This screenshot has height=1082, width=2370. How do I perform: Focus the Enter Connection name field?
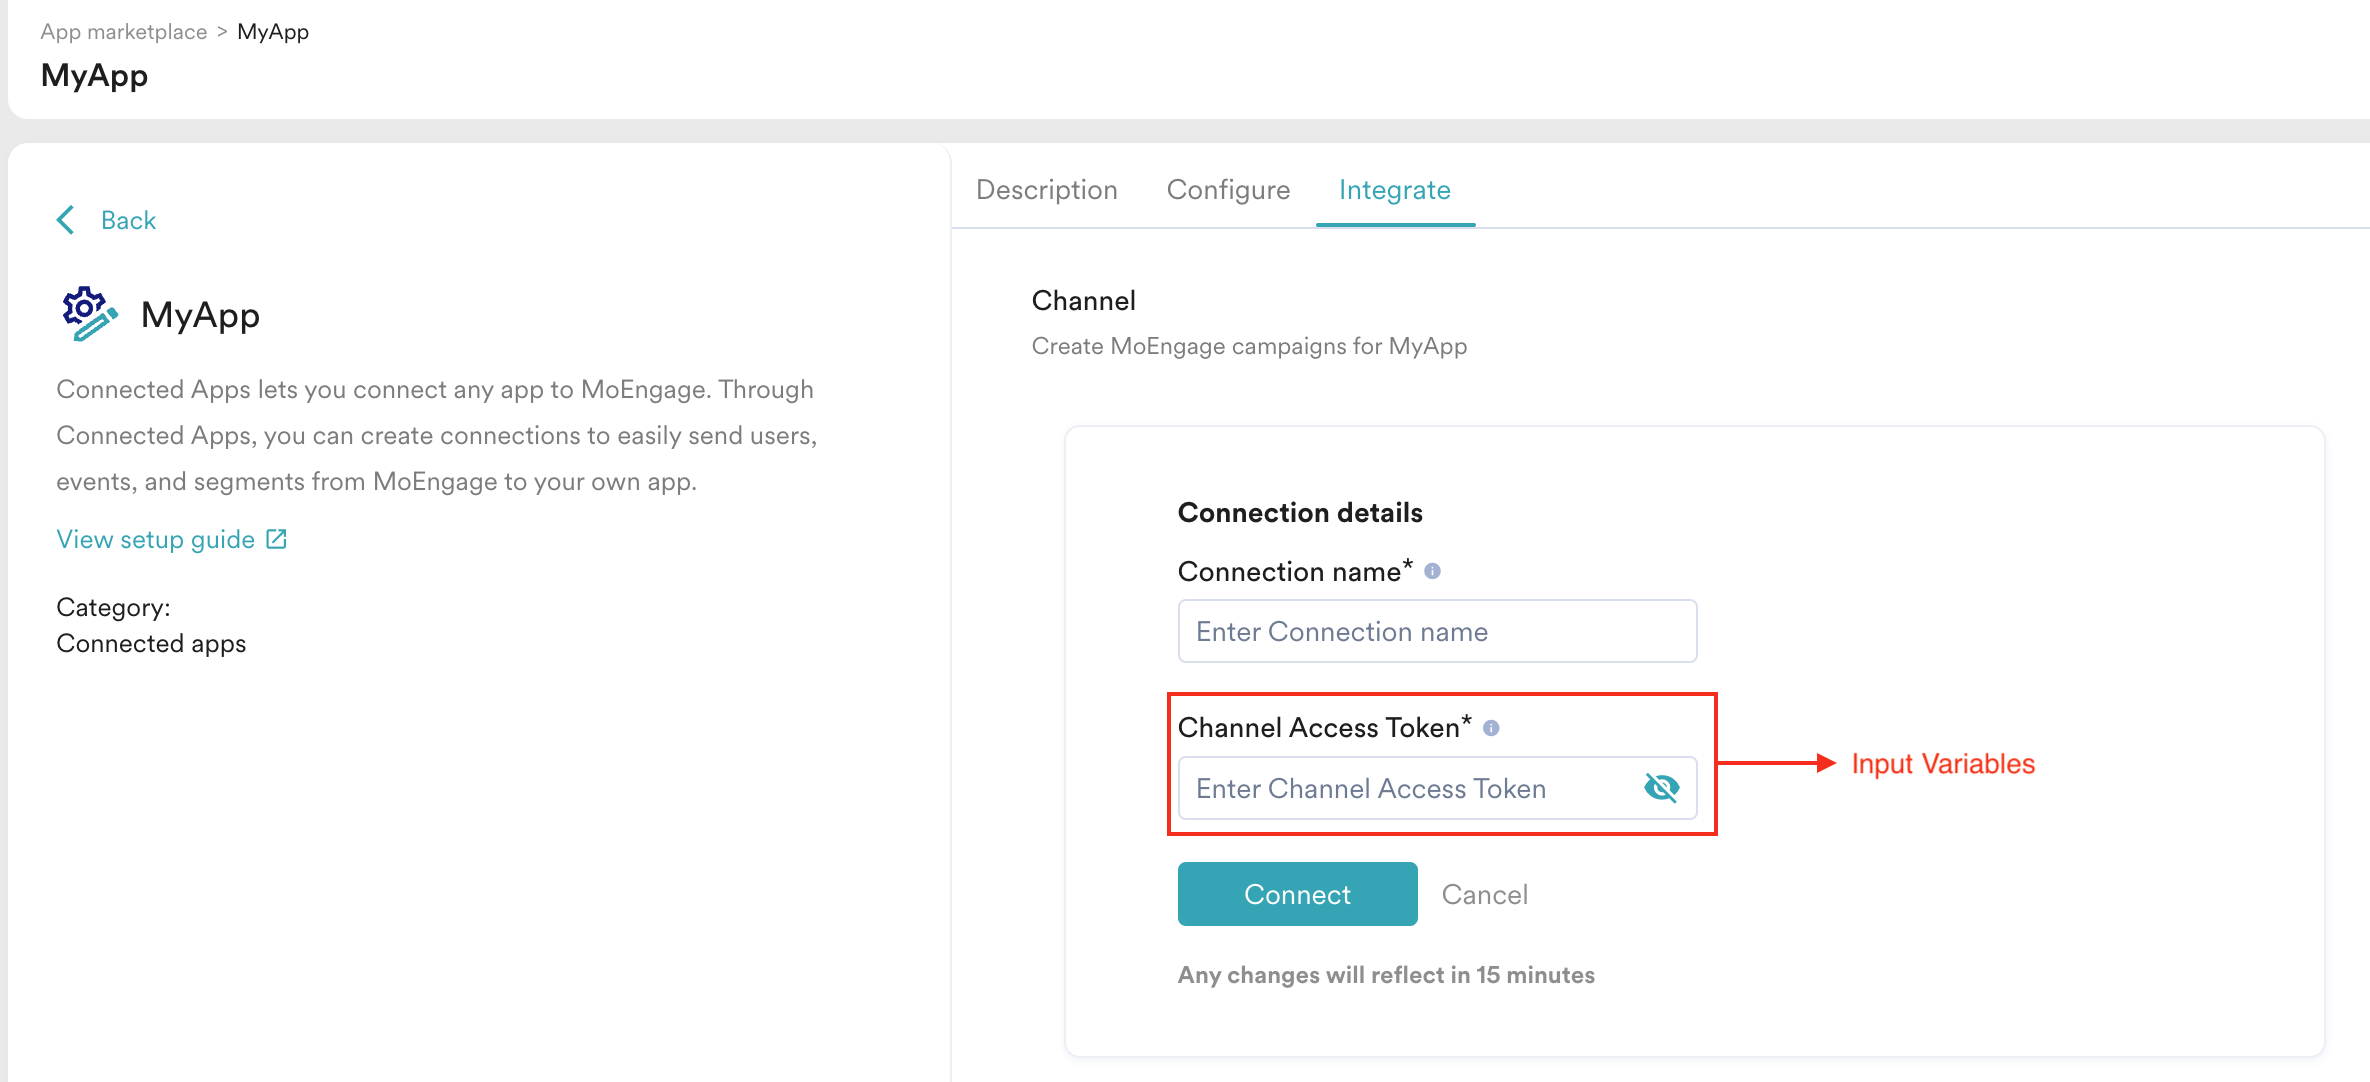1436,631
